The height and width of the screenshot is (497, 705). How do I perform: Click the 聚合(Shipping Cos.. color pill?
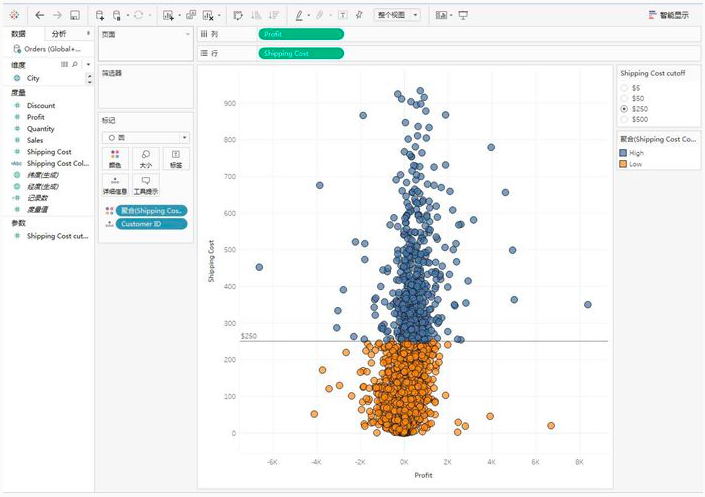point(152,210)
